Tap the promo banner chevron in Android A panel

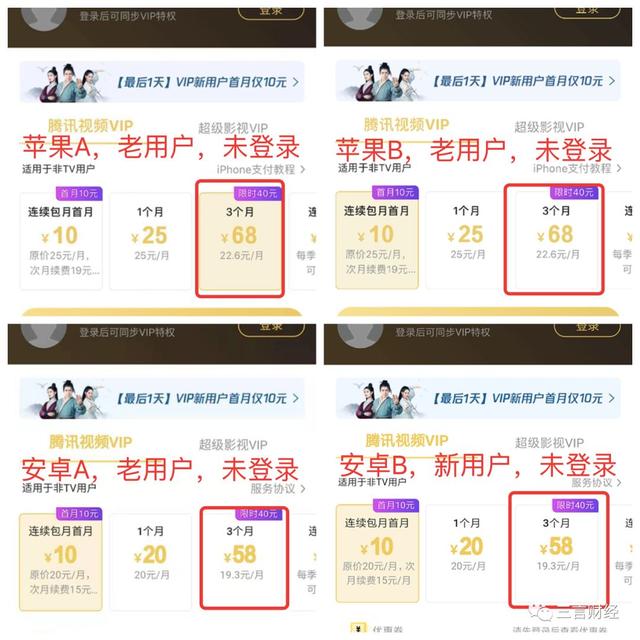point(296,398)
